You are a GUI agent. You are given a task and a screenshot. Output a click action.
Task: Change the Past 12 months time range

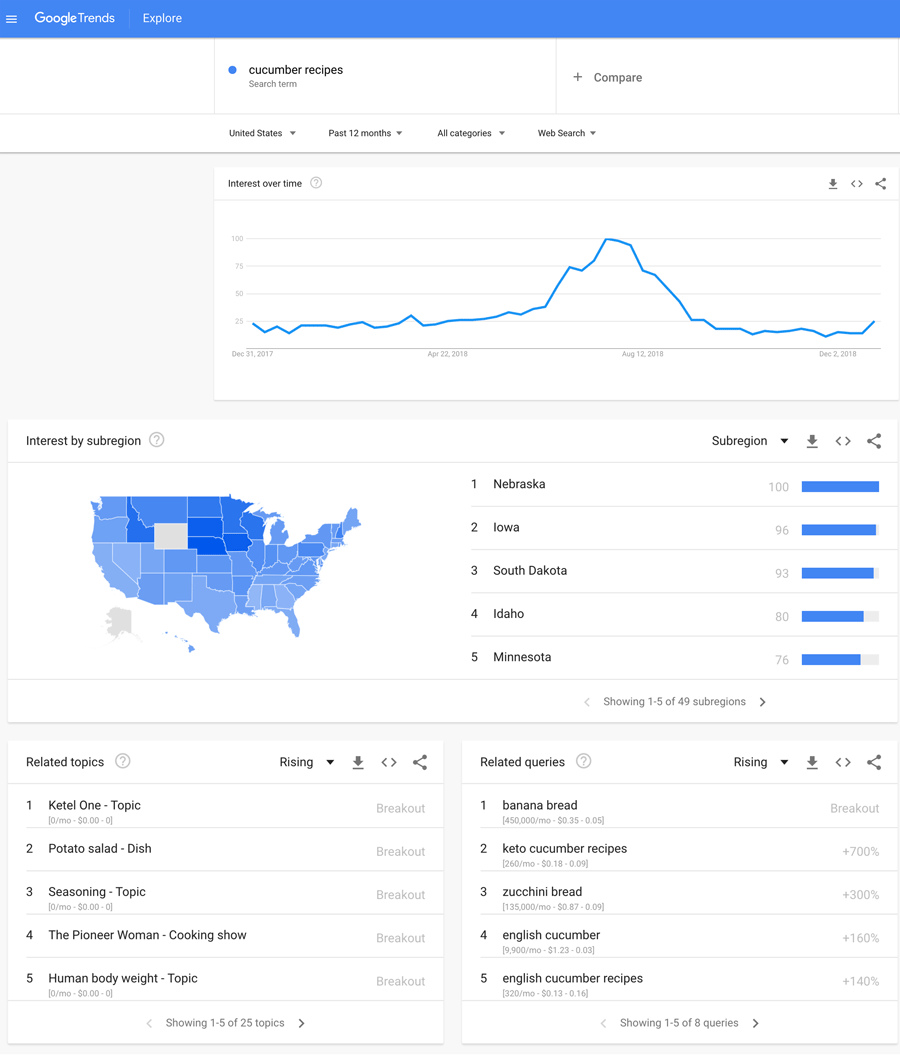click(x=365, y=133)
